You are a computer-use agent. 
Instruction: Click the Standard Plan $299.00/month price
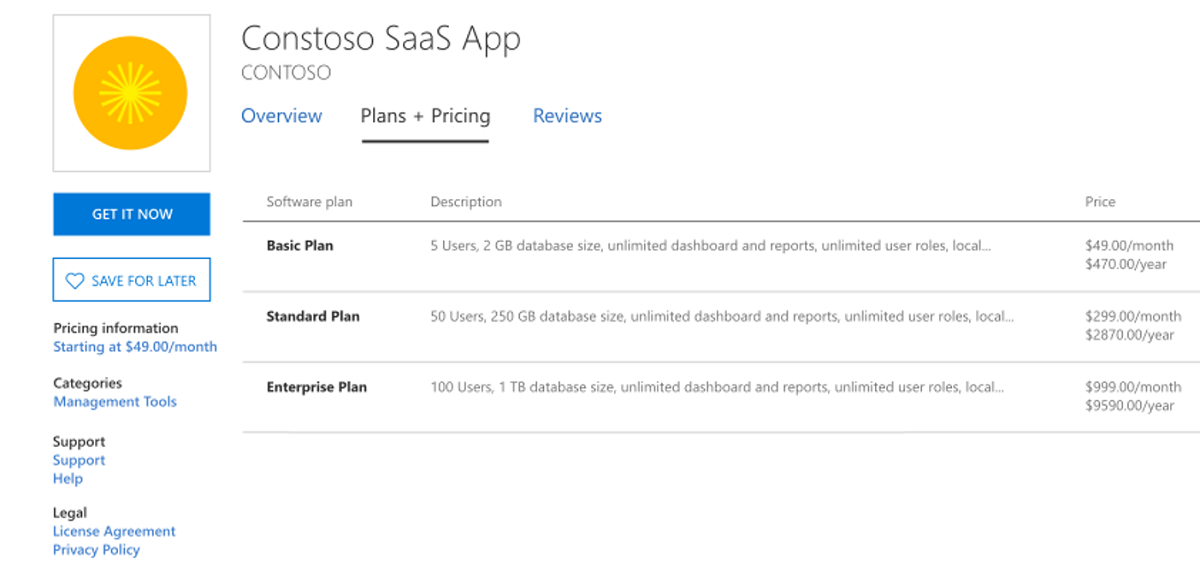click(x=1132, y=316)
